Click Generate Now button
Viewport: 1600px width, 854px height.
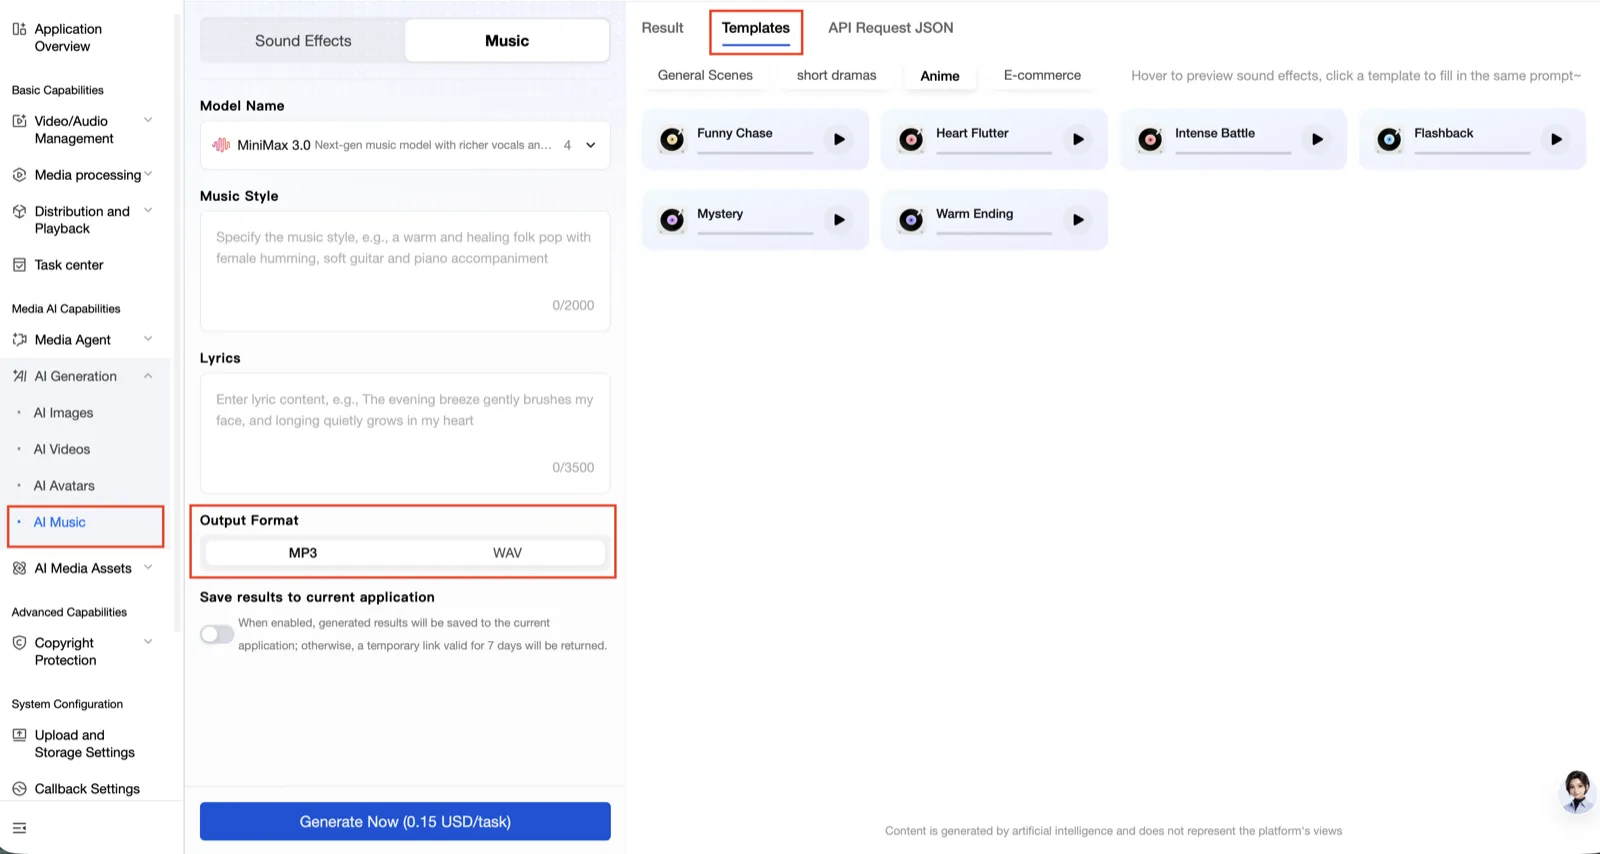pos(405,822)
